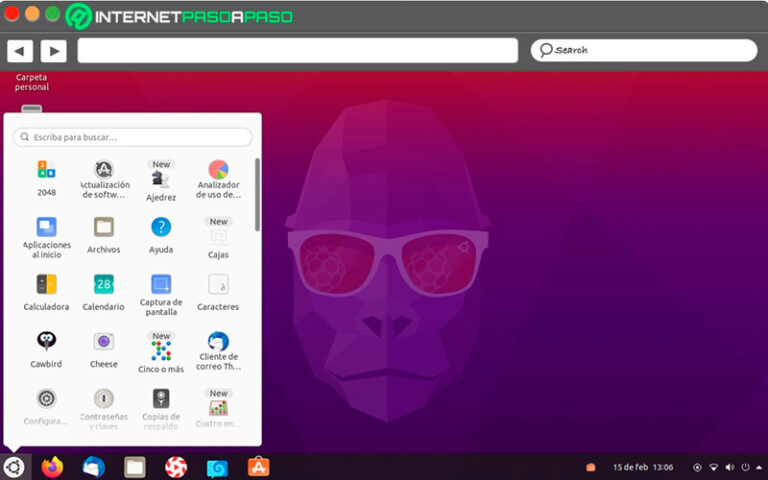Viewport: 768px width, 480px height.
Task: Launch the Calculadora app
Action: 46,285
